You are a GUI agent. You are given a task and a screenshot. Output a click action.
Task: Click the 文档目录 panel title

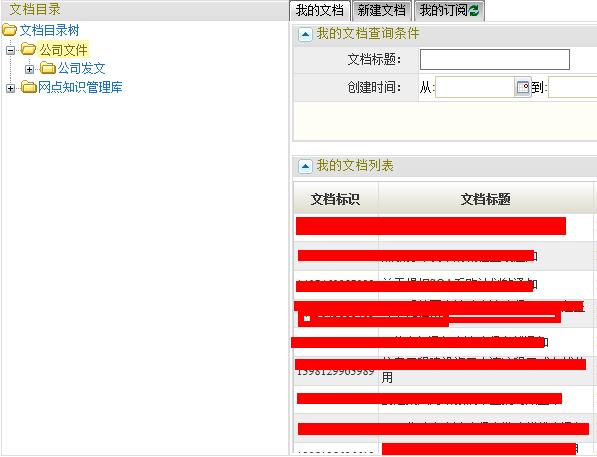[35, 10]
